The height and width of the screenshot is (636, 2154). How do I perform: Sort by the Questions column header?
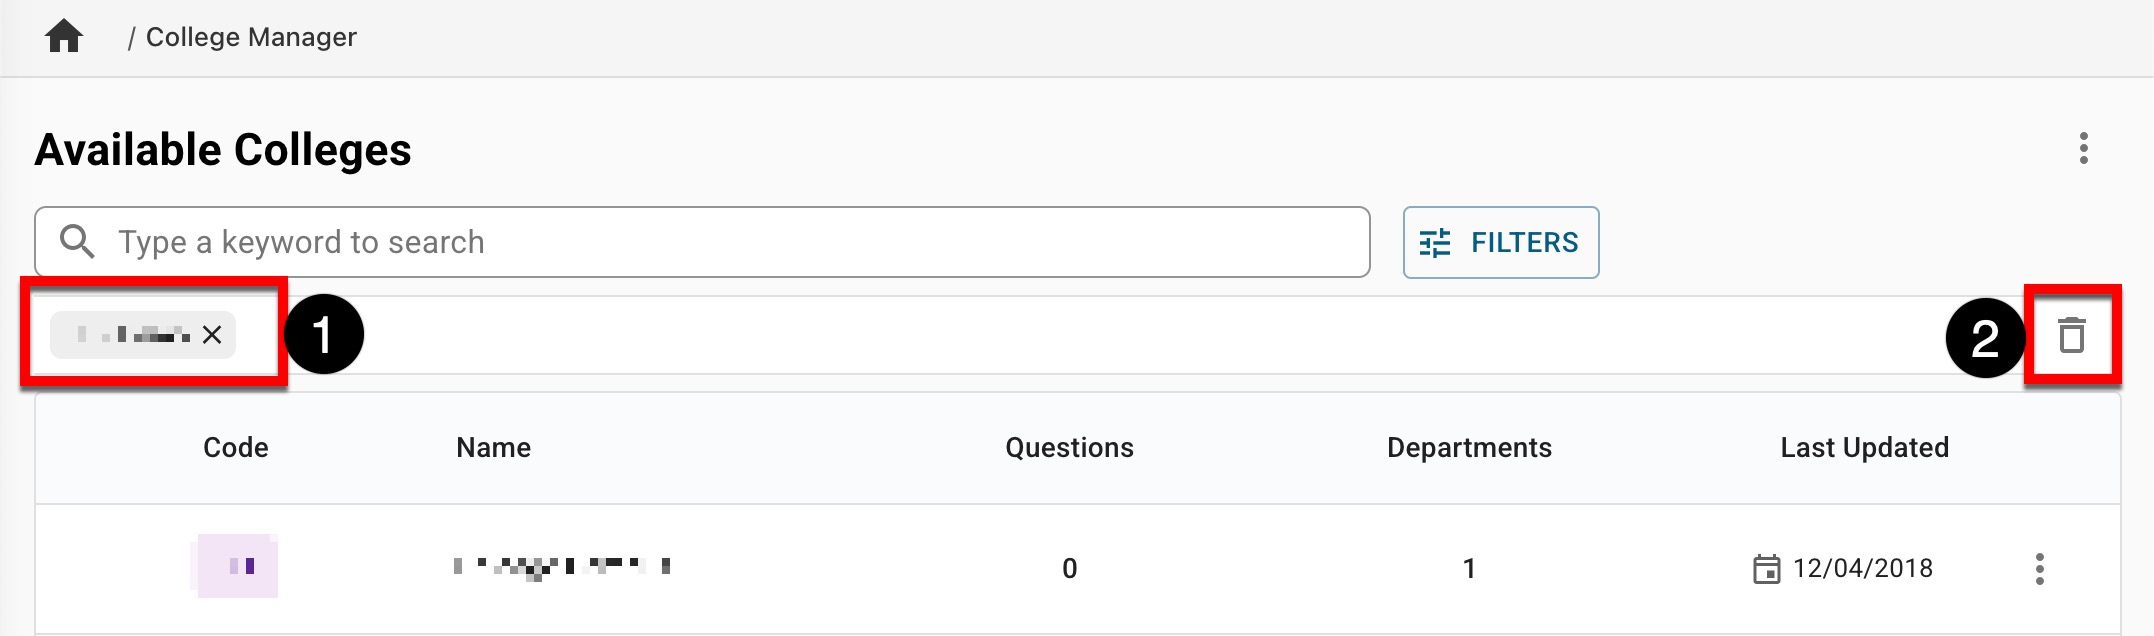pos(1069,447)
